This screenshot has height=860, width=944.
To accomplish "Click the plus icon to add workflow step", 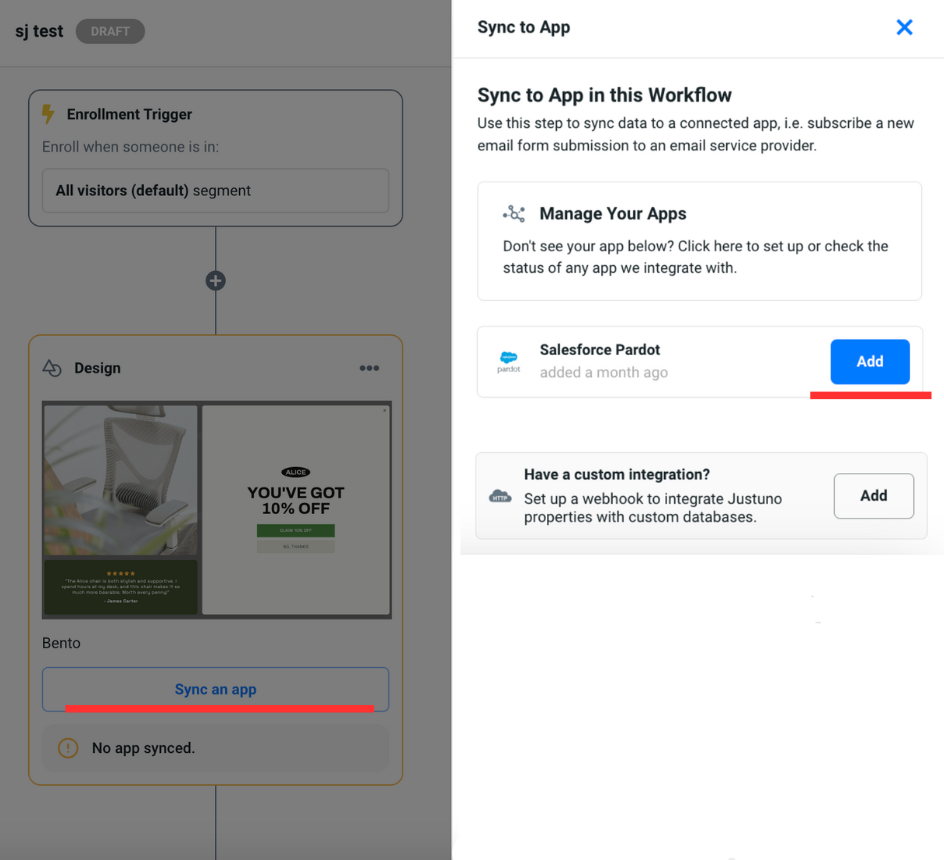I will [215, 281].
